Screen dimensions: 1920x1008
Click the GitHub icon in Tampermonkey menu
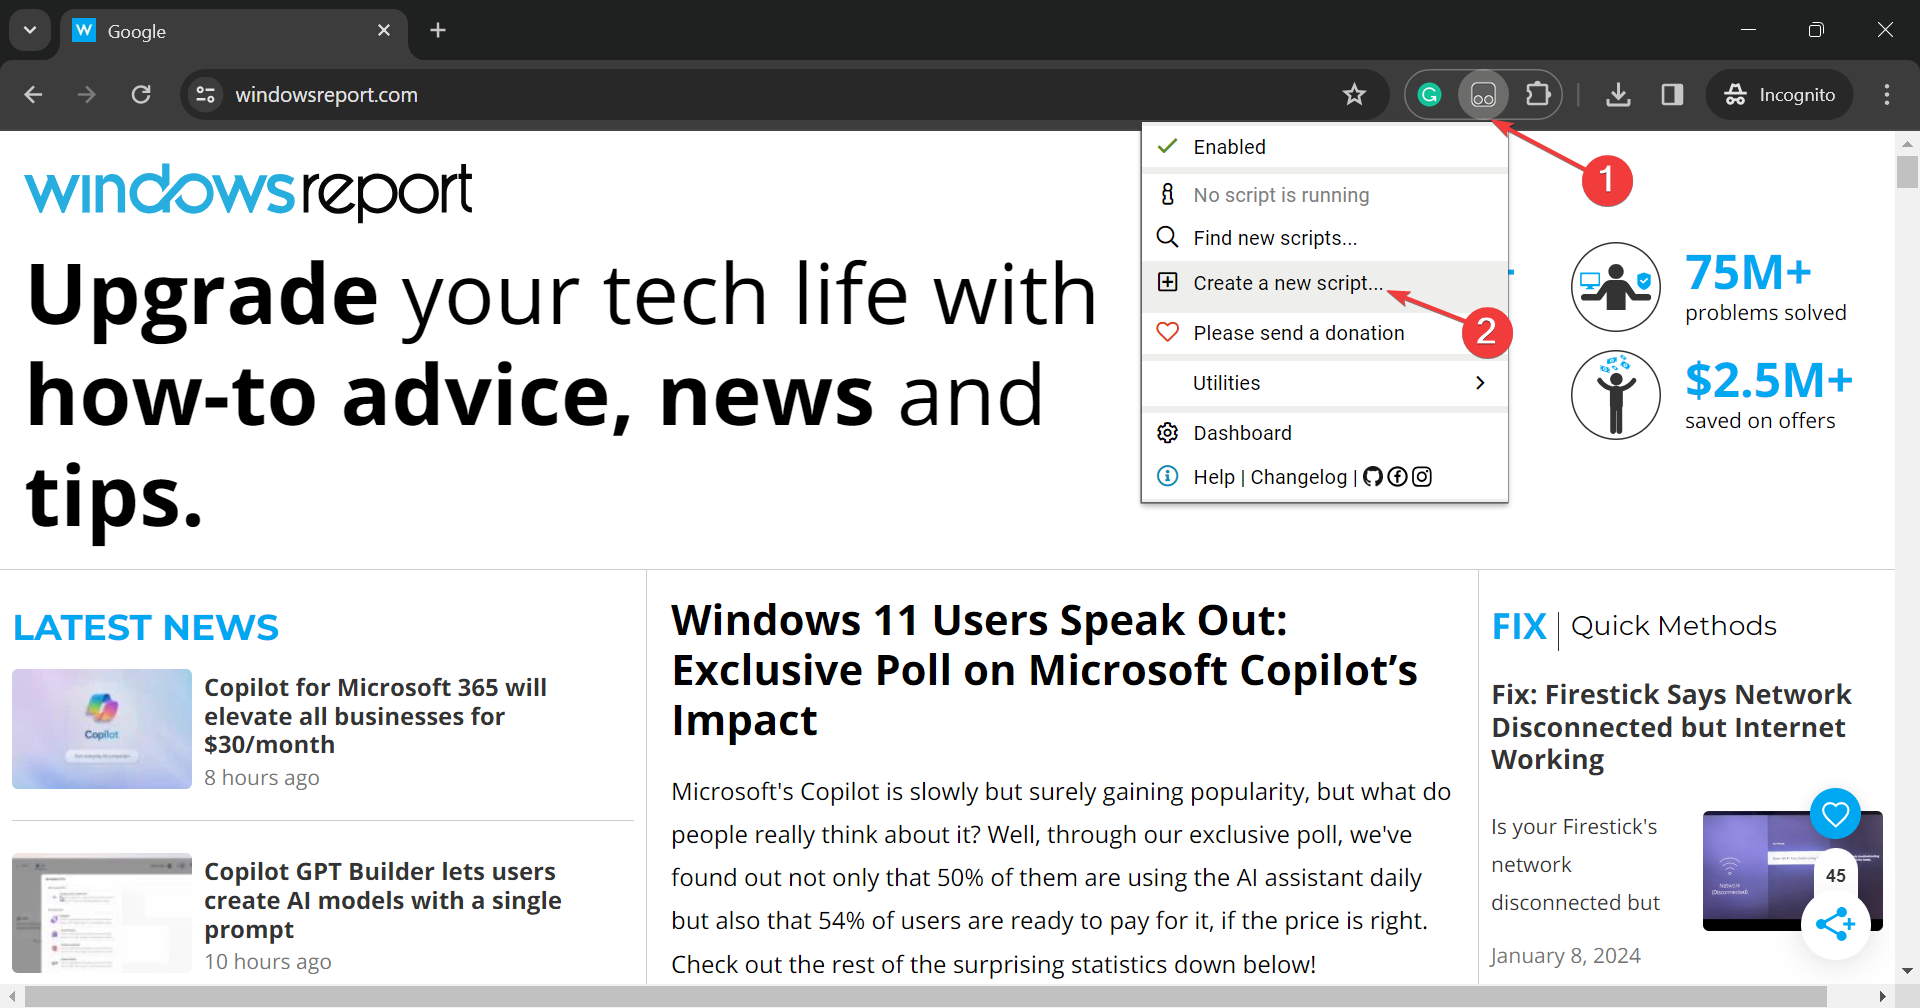click(x=1373, y=477)
